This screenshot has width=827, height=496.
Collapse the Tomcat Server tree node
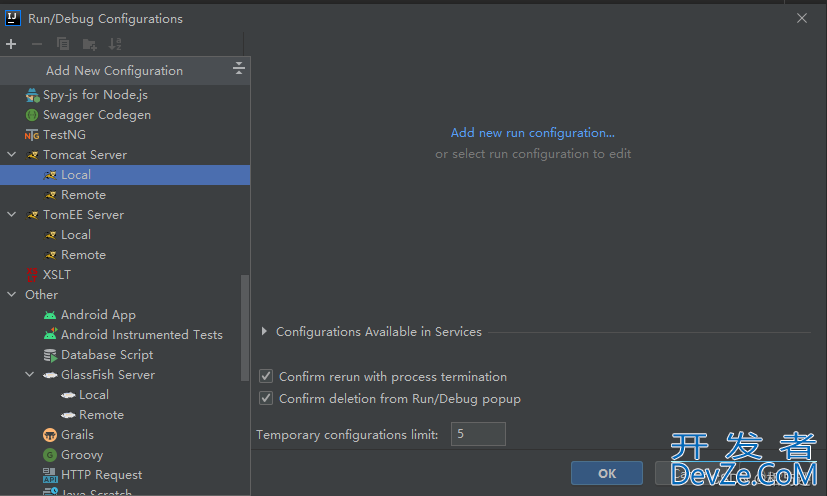pyautogui.click(x=12, y=155)
